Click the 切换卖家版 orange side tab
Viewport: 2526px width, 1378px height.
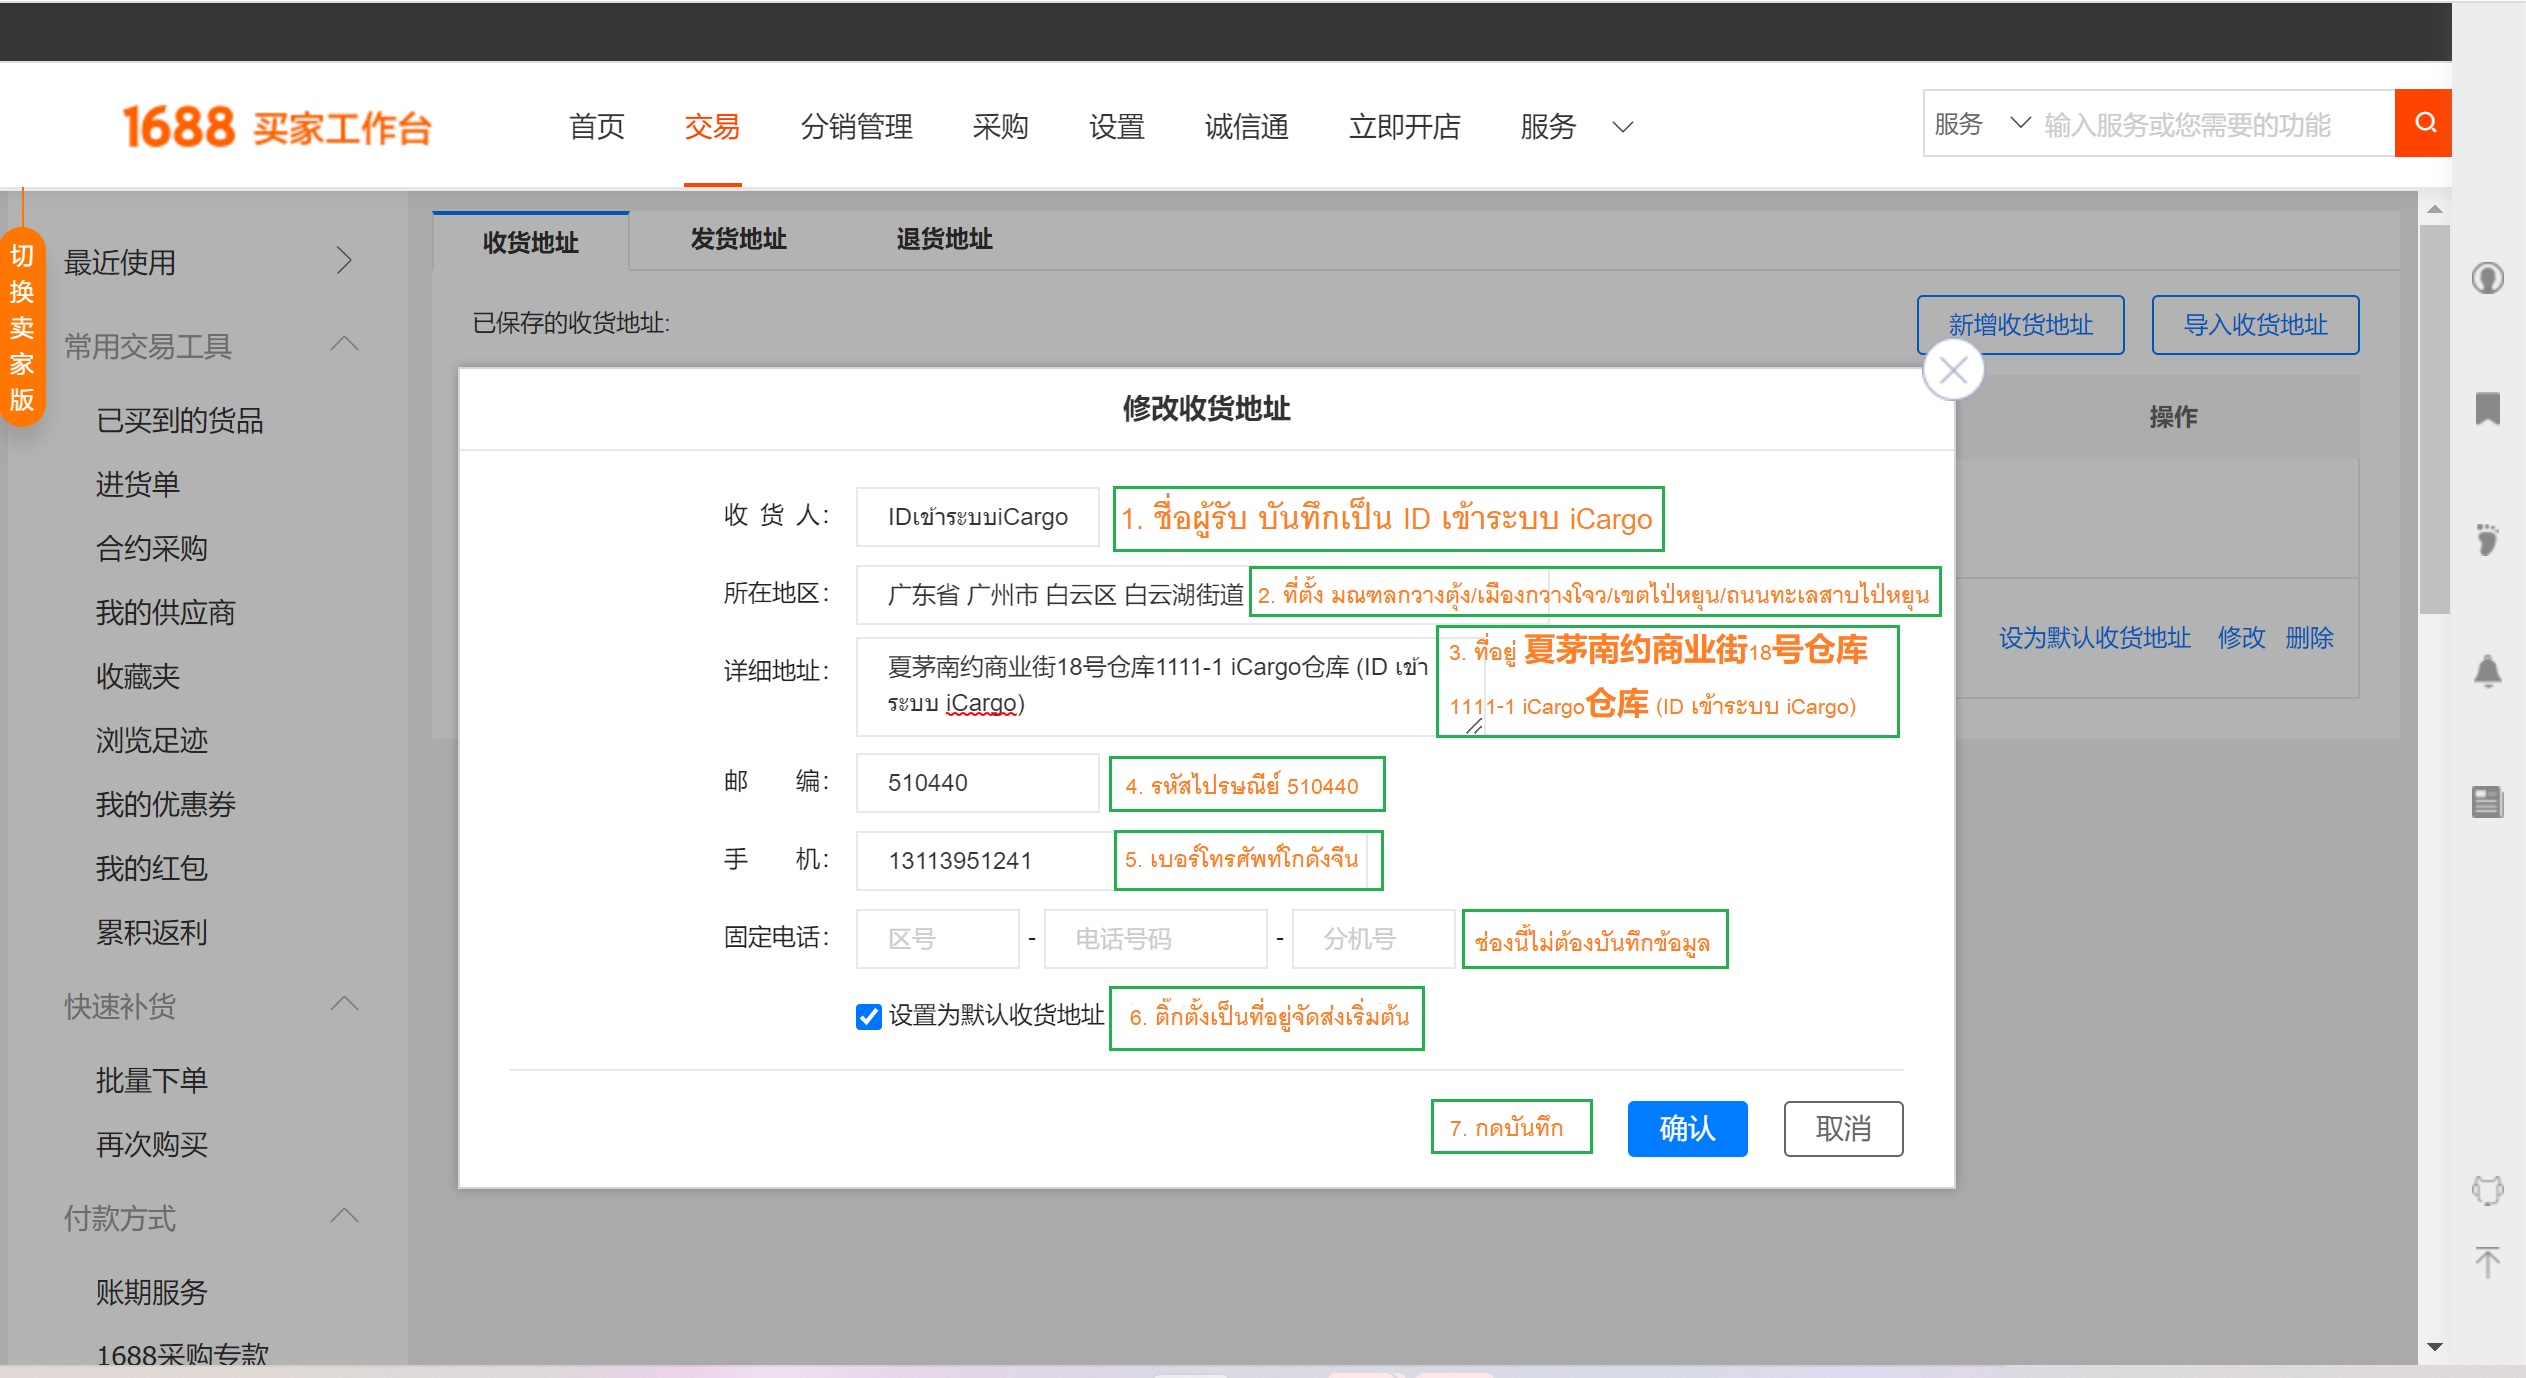coord(22,327)
